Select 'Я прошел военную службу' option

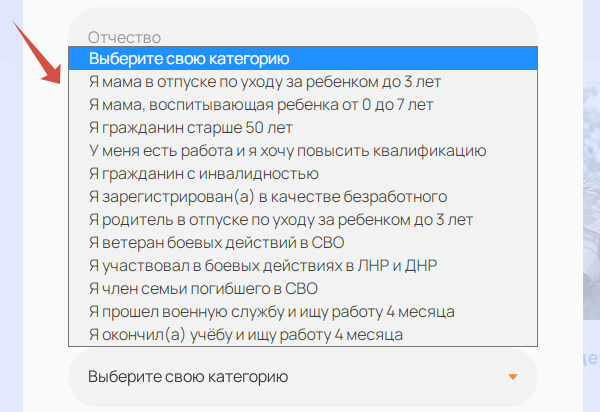coord(303,311)
